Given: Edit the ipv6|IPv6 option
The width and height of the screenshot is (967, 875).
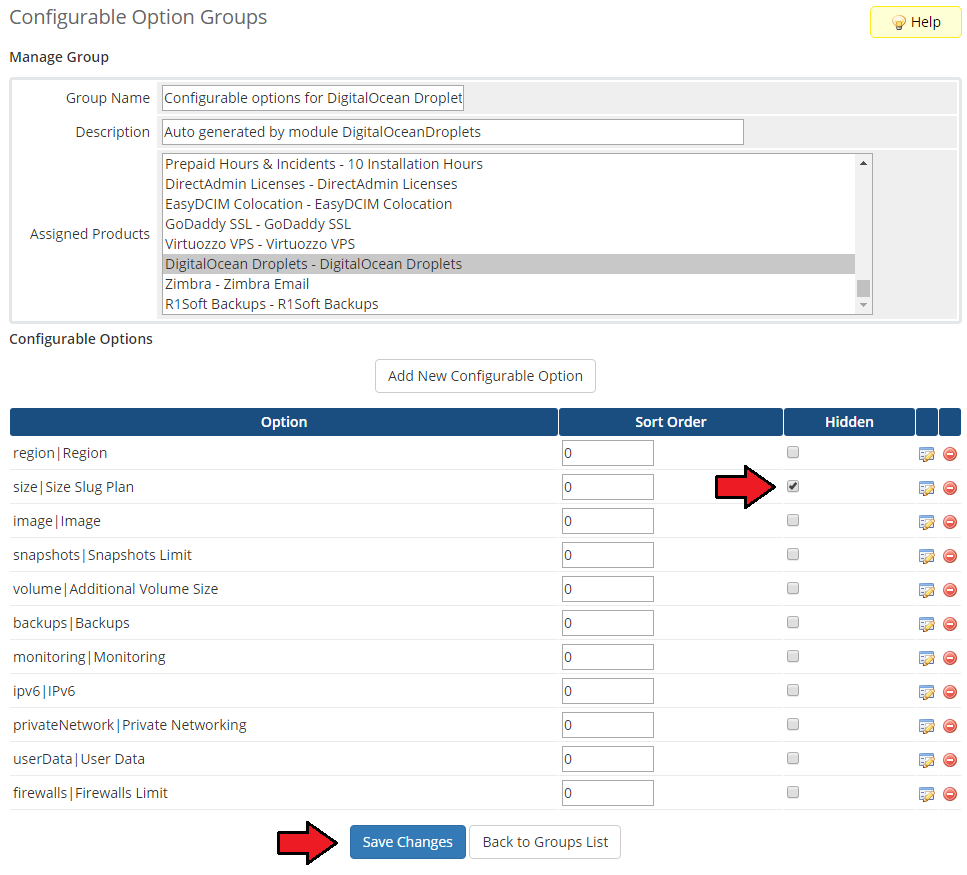Looking at the screenshot, I should 926,692.
